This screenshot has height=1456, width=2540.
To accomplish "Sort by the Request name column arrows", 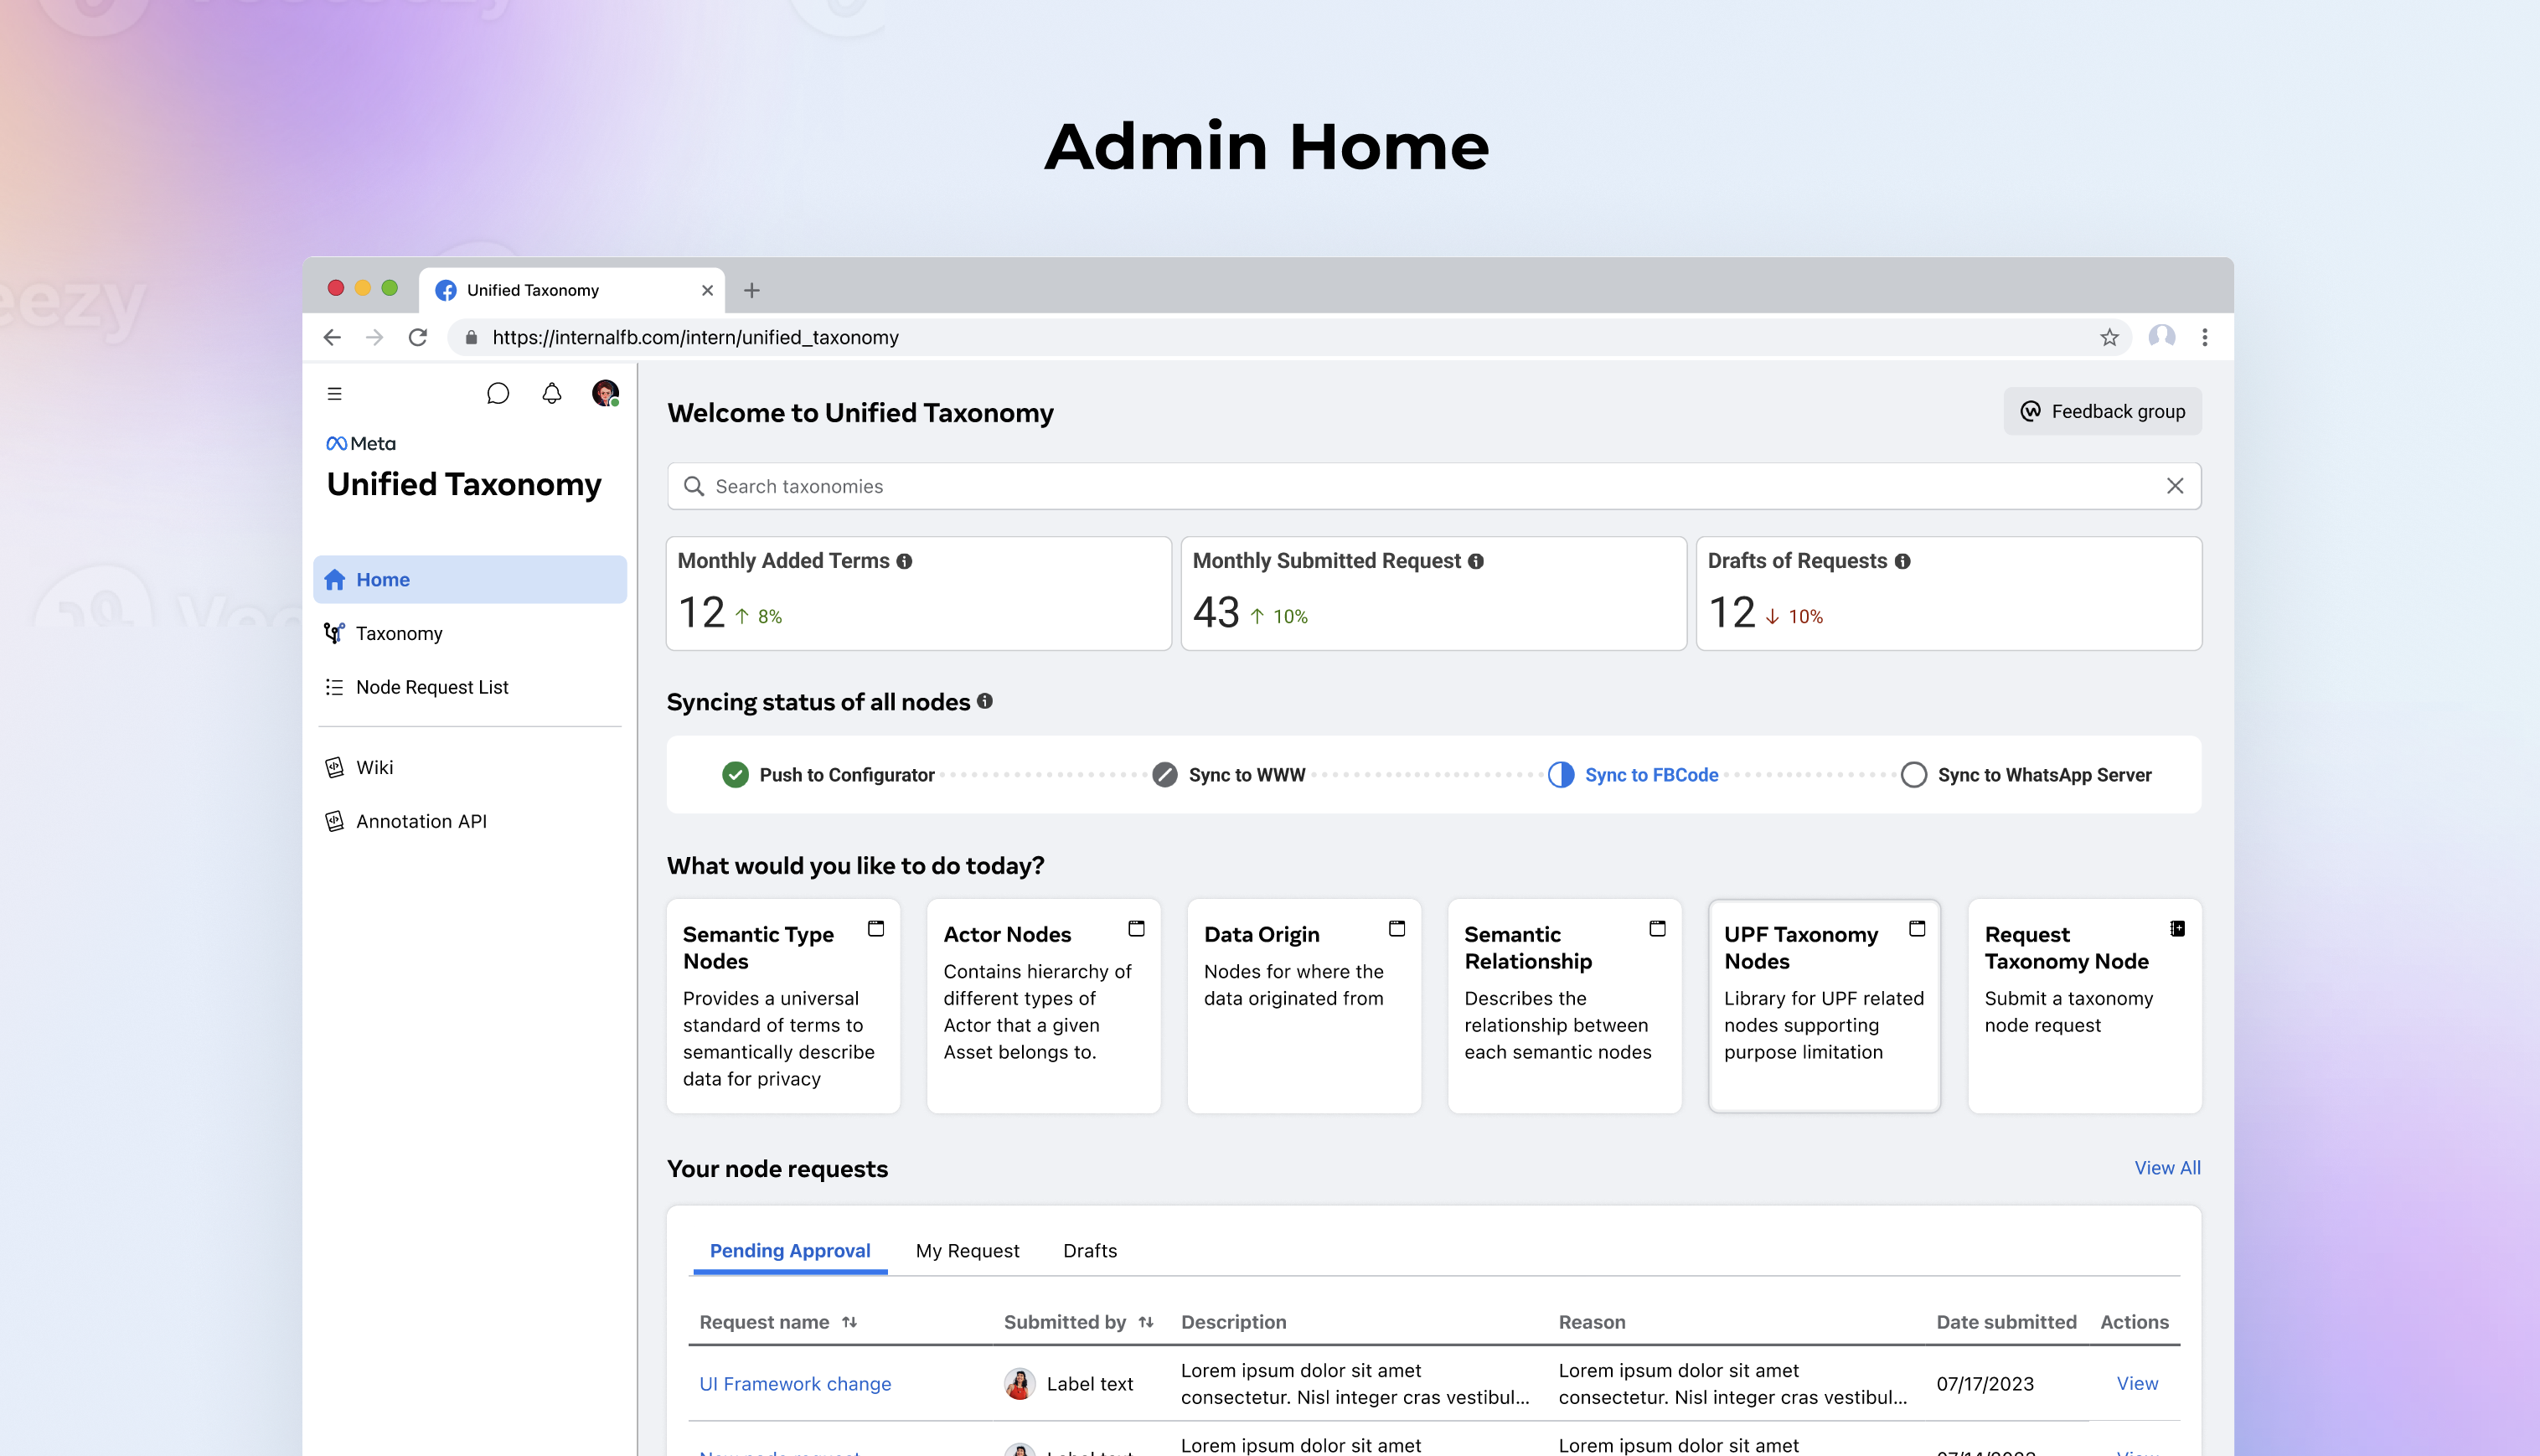I will (849, 1322).
